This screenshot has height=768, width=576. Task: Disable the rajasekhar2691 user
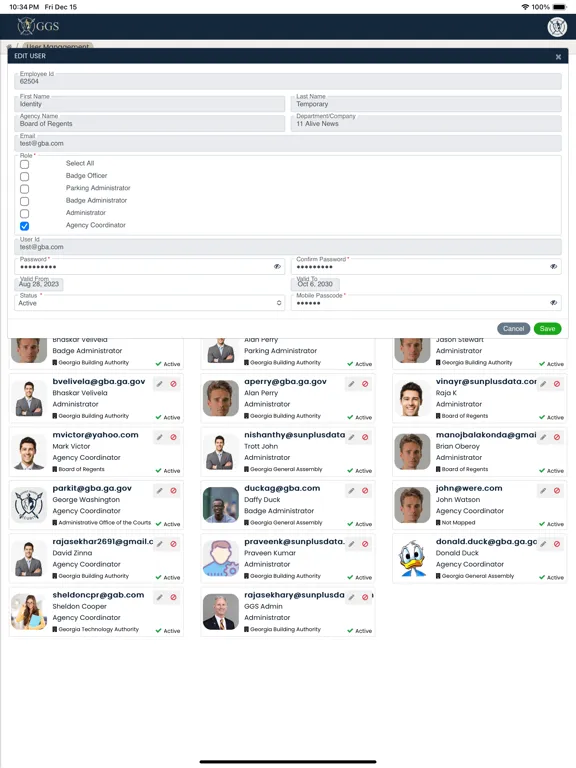point(173,544)
